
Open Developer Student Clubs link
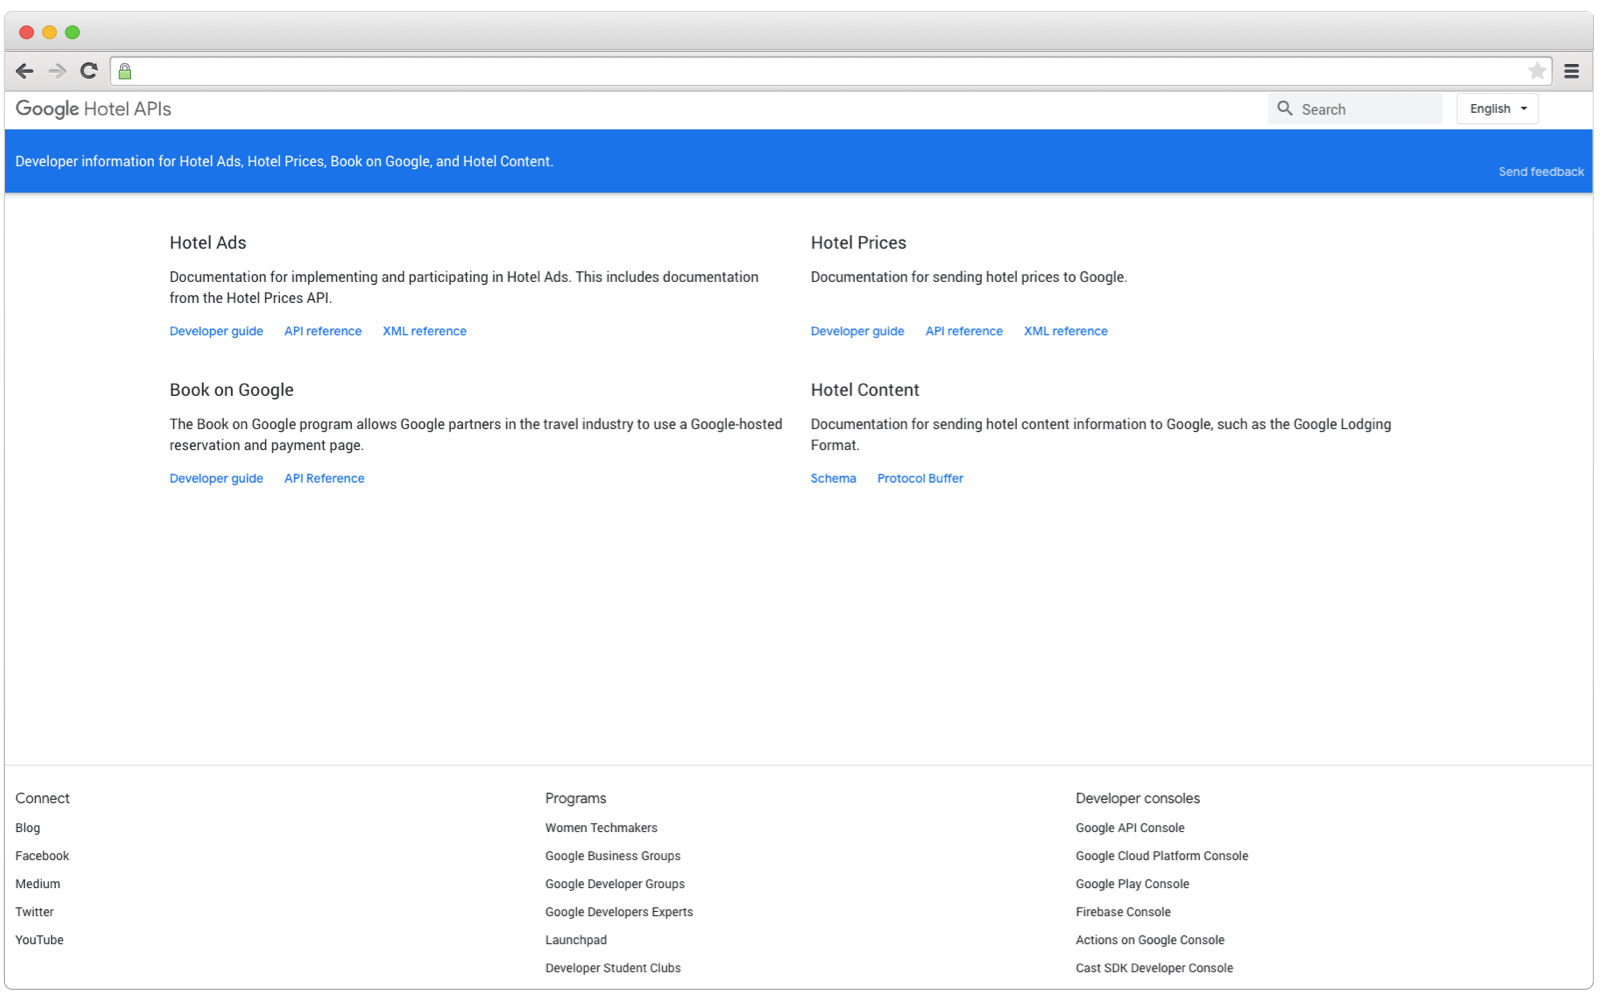(x=613, y=968)
